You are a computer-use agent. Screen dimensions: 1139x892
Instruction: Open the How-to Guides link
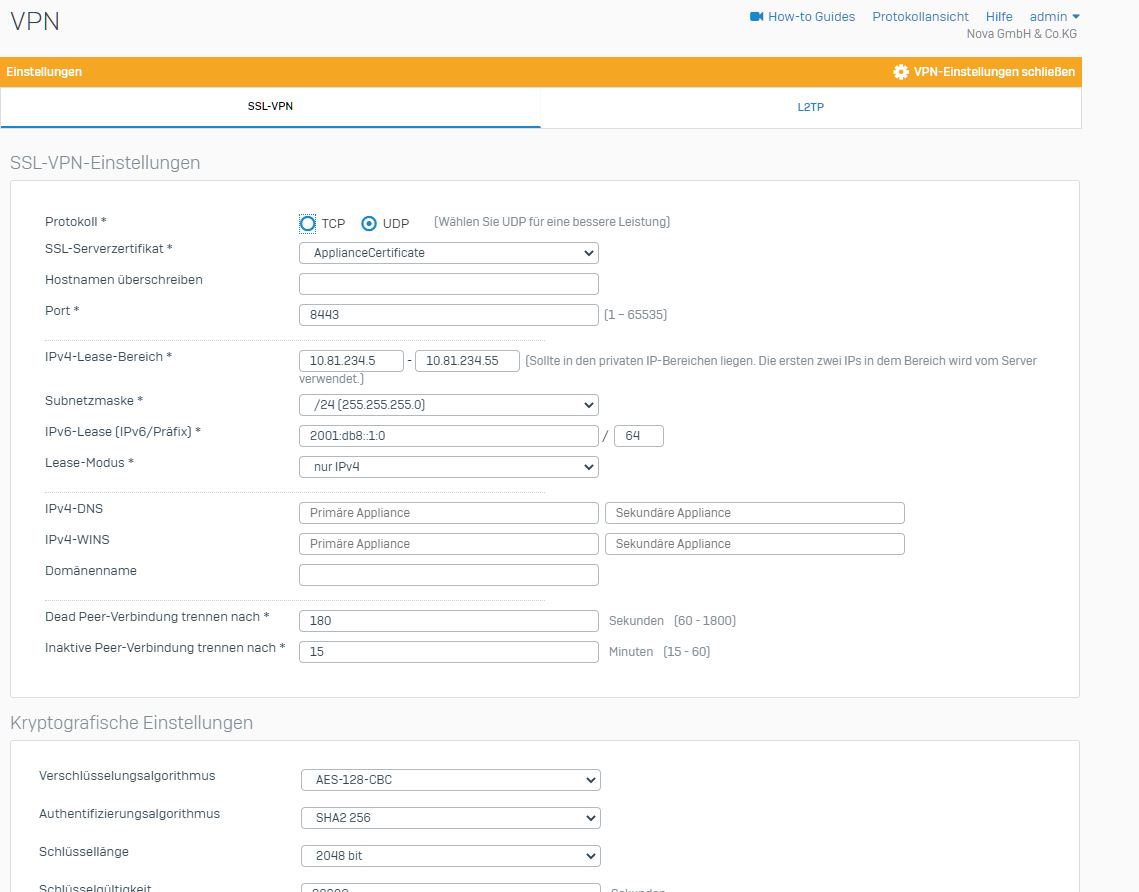click(811, 16)
